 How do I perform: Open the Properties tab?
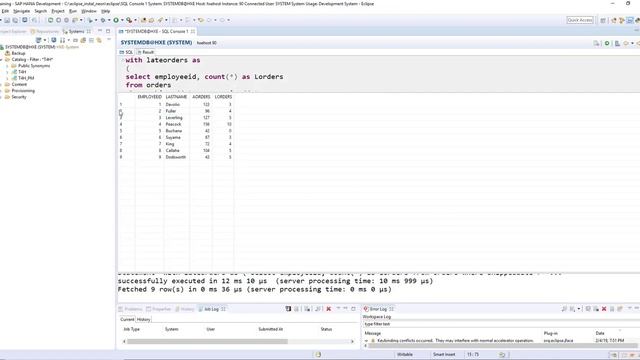coord(159,309)
